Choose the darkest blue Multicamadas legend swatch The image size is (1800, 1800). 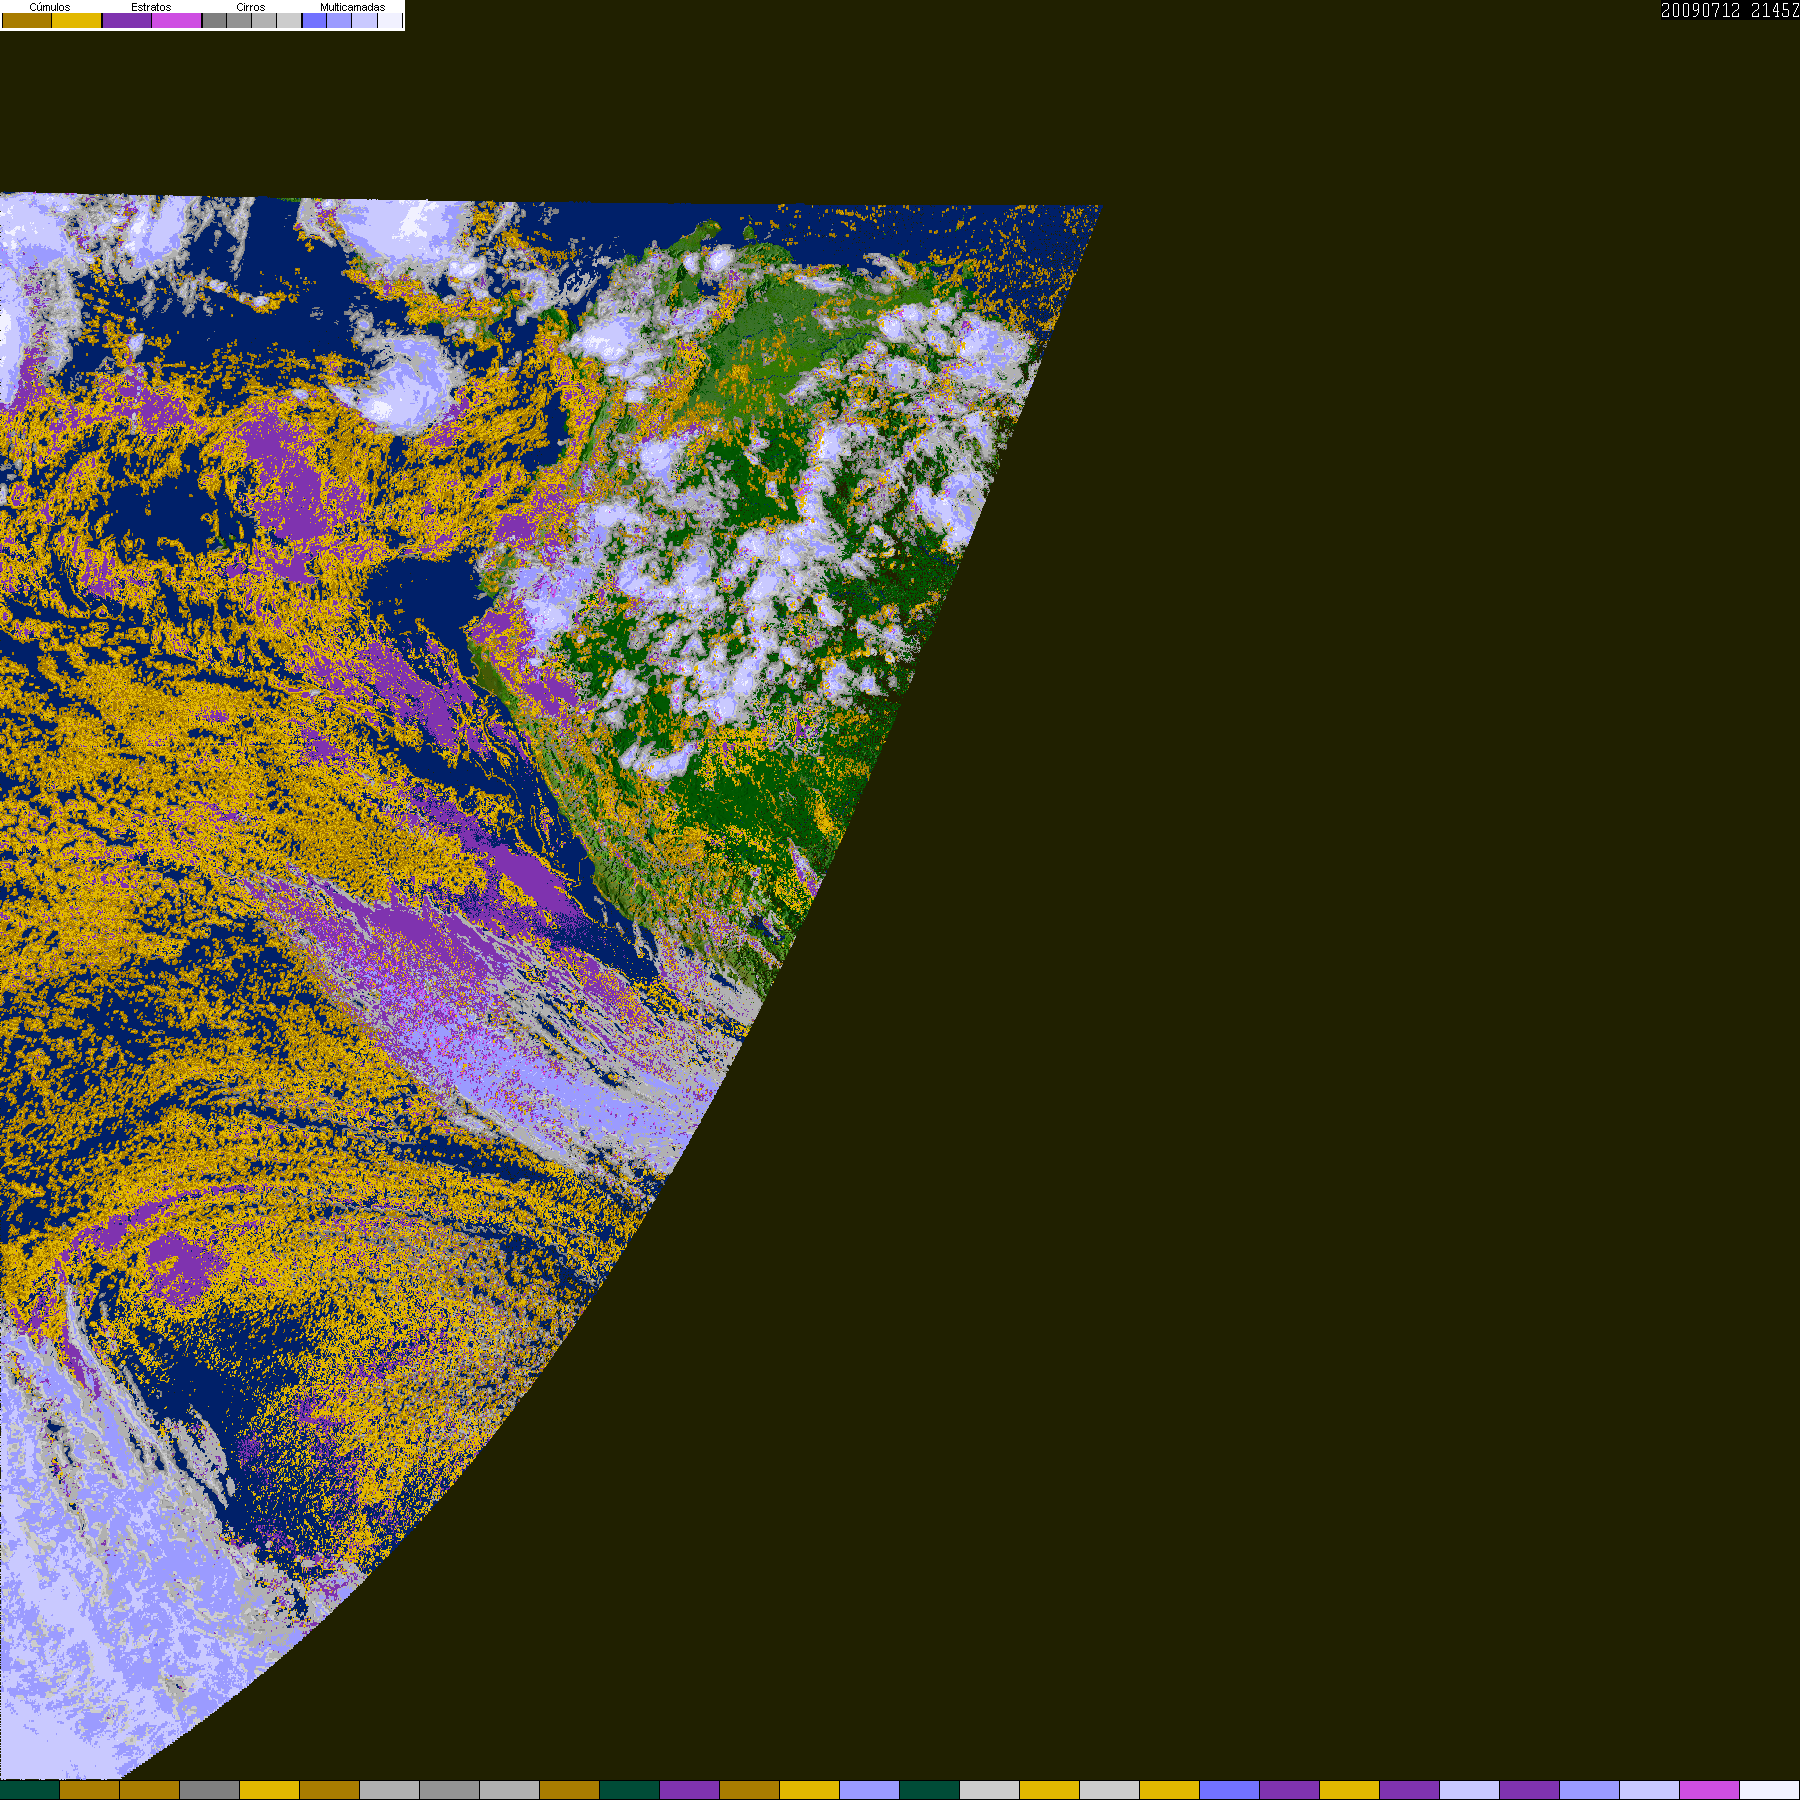[315, 20]
